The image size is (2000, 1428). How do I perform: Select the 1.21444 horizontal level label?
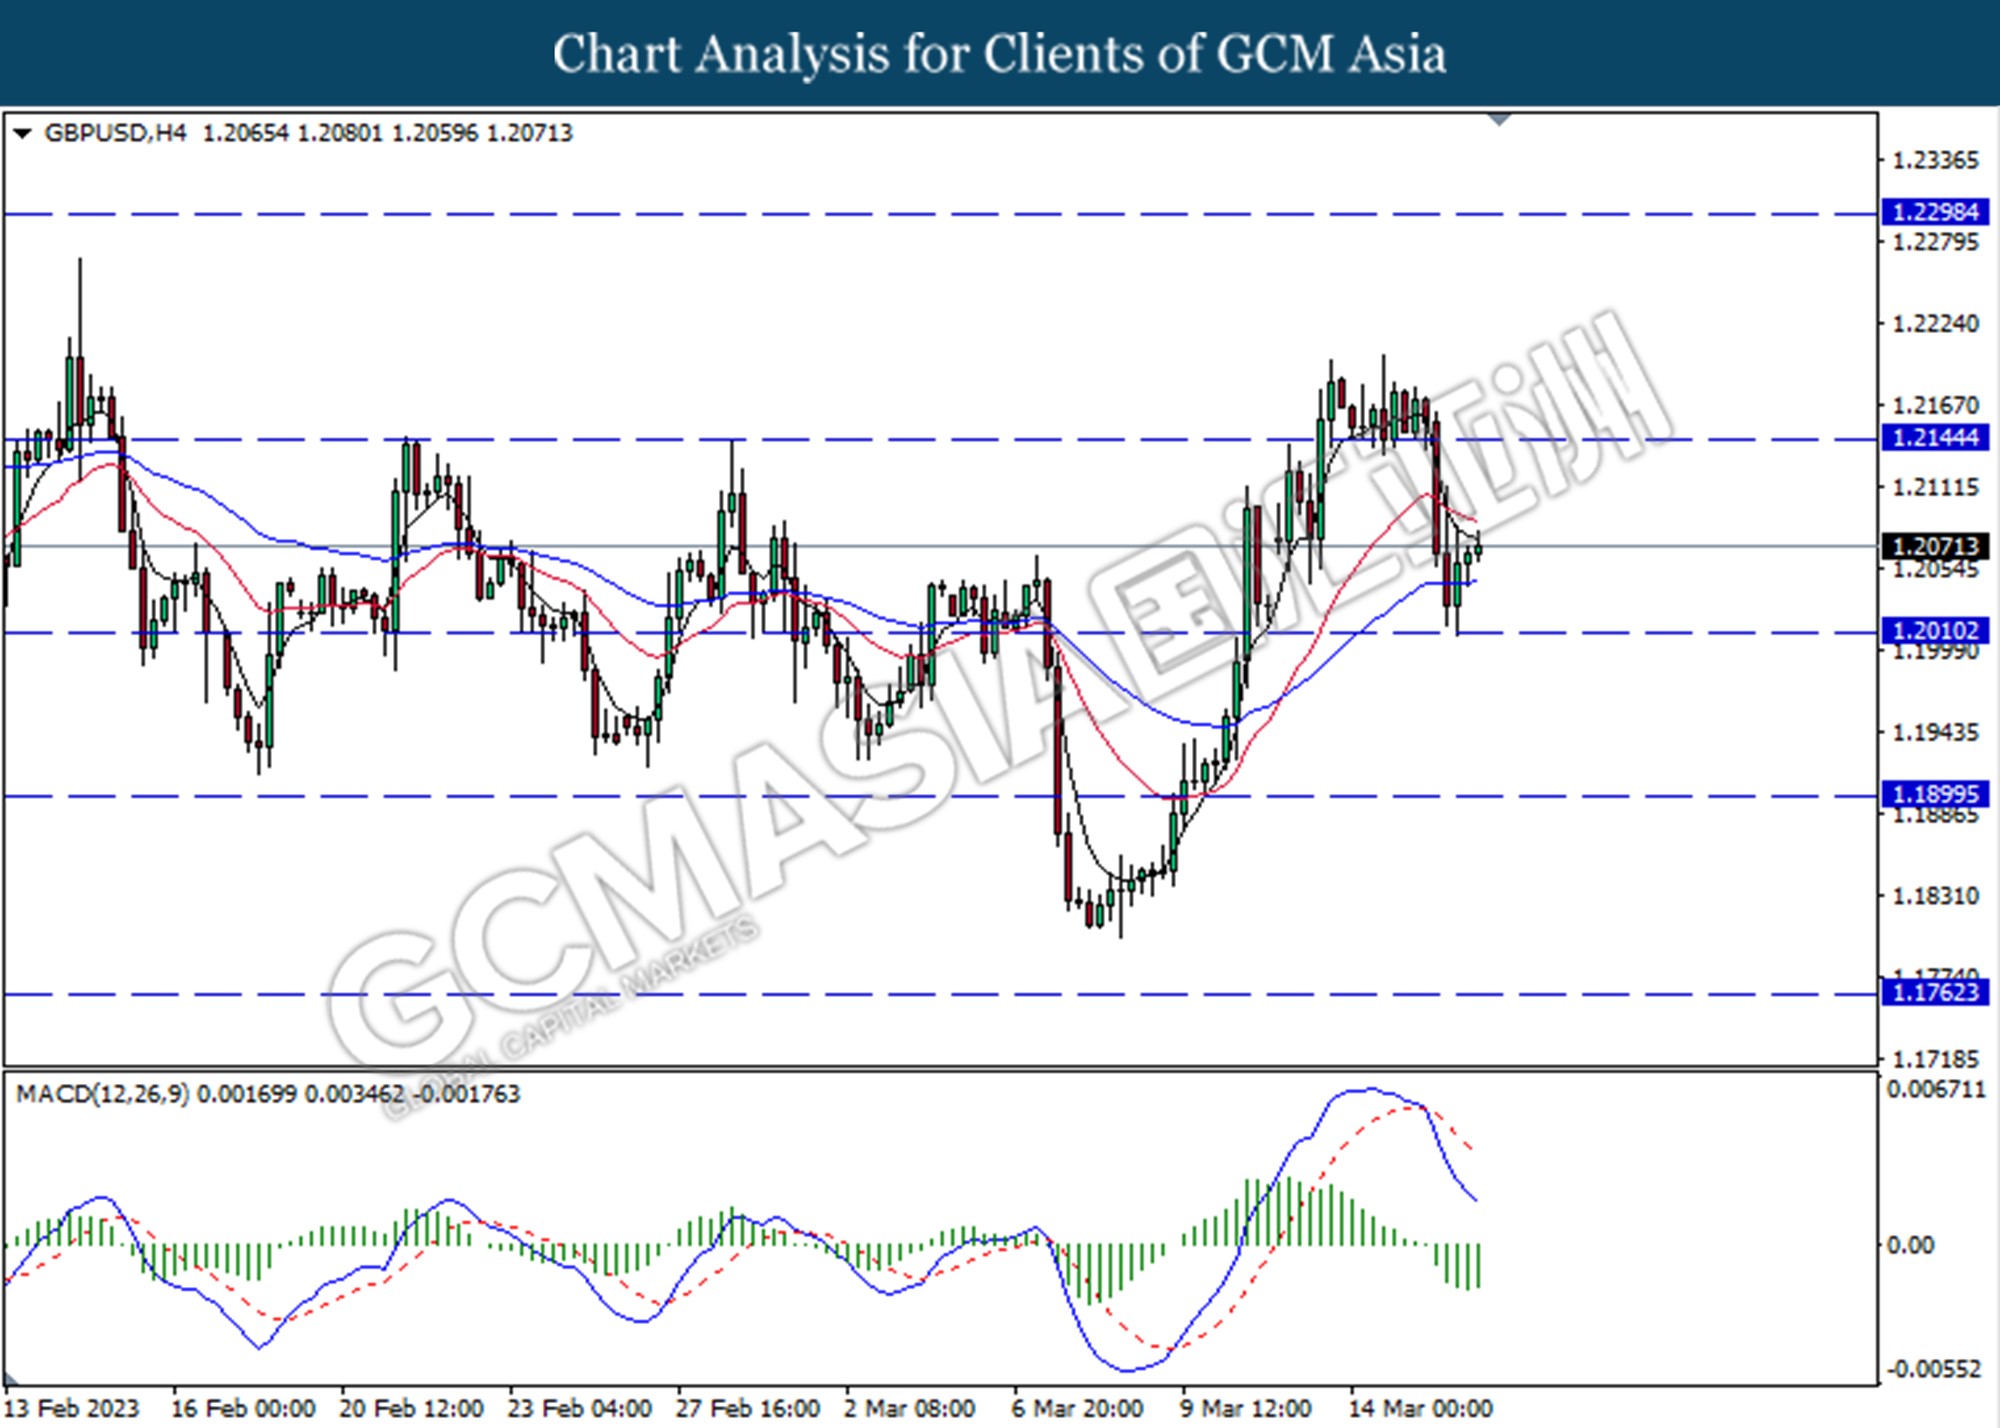[1935, 437]
